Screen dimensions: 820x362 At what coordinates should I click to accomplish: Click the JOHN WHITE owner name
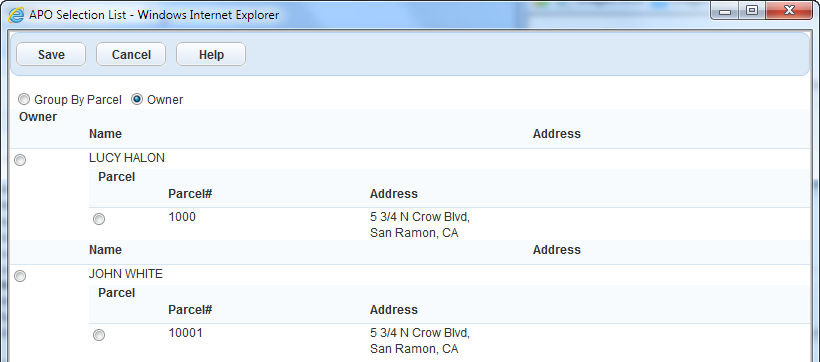pos(126,274)
